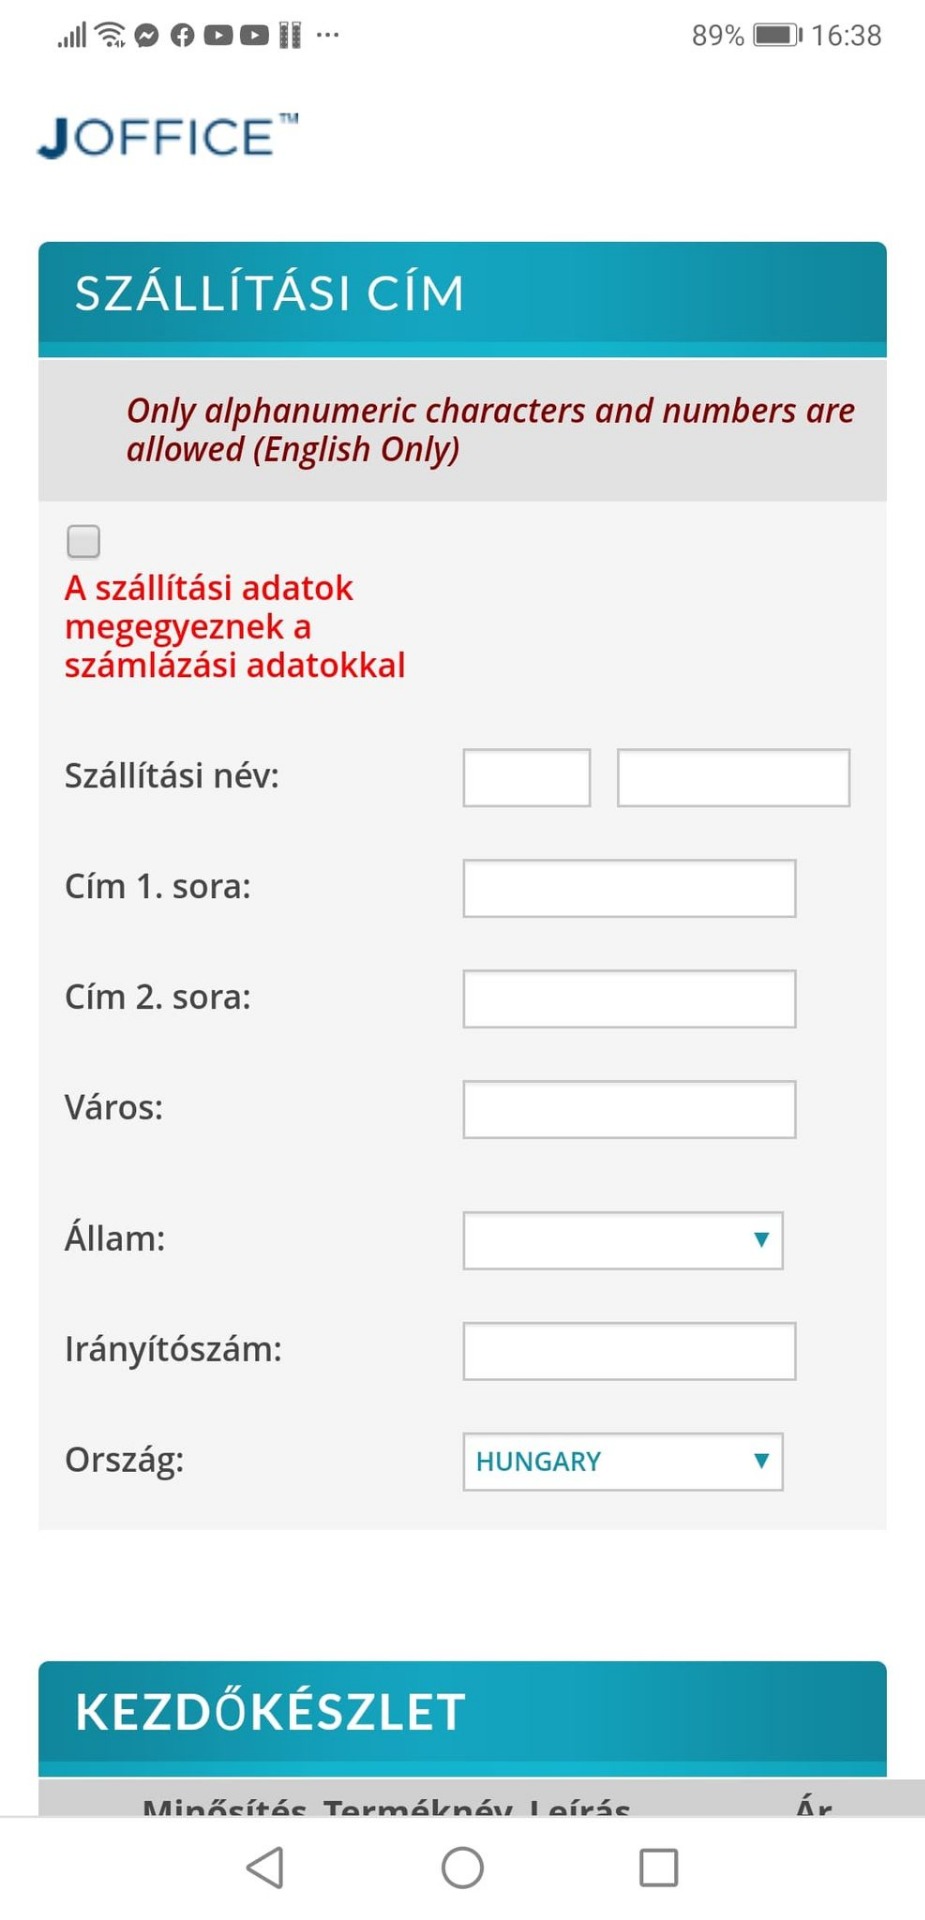This screenshot has height=1920, width=925.
Task: Tap the JOffice logo
Action: [167, 137]
